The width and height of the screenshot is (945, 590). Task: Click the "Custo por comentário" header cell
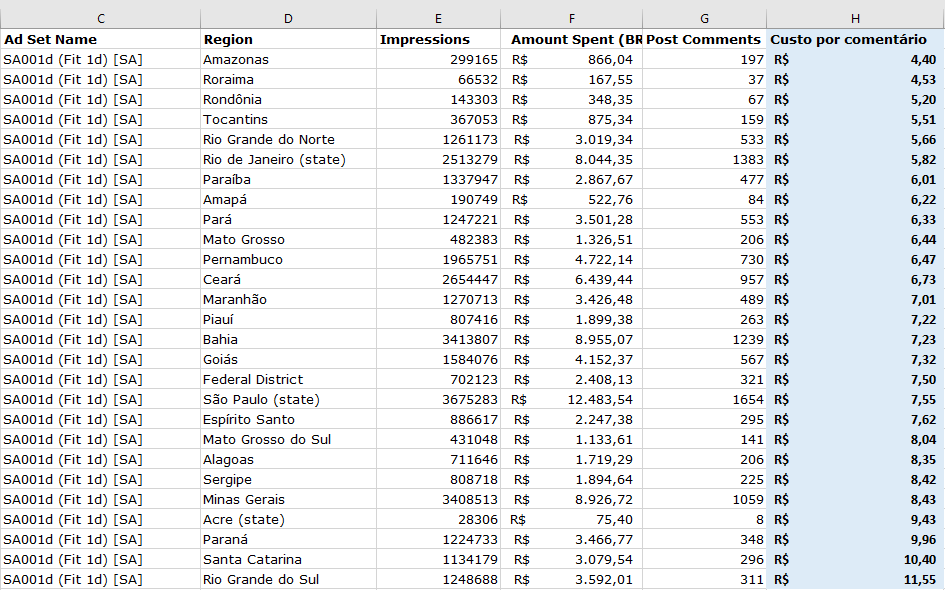(848, 39)
